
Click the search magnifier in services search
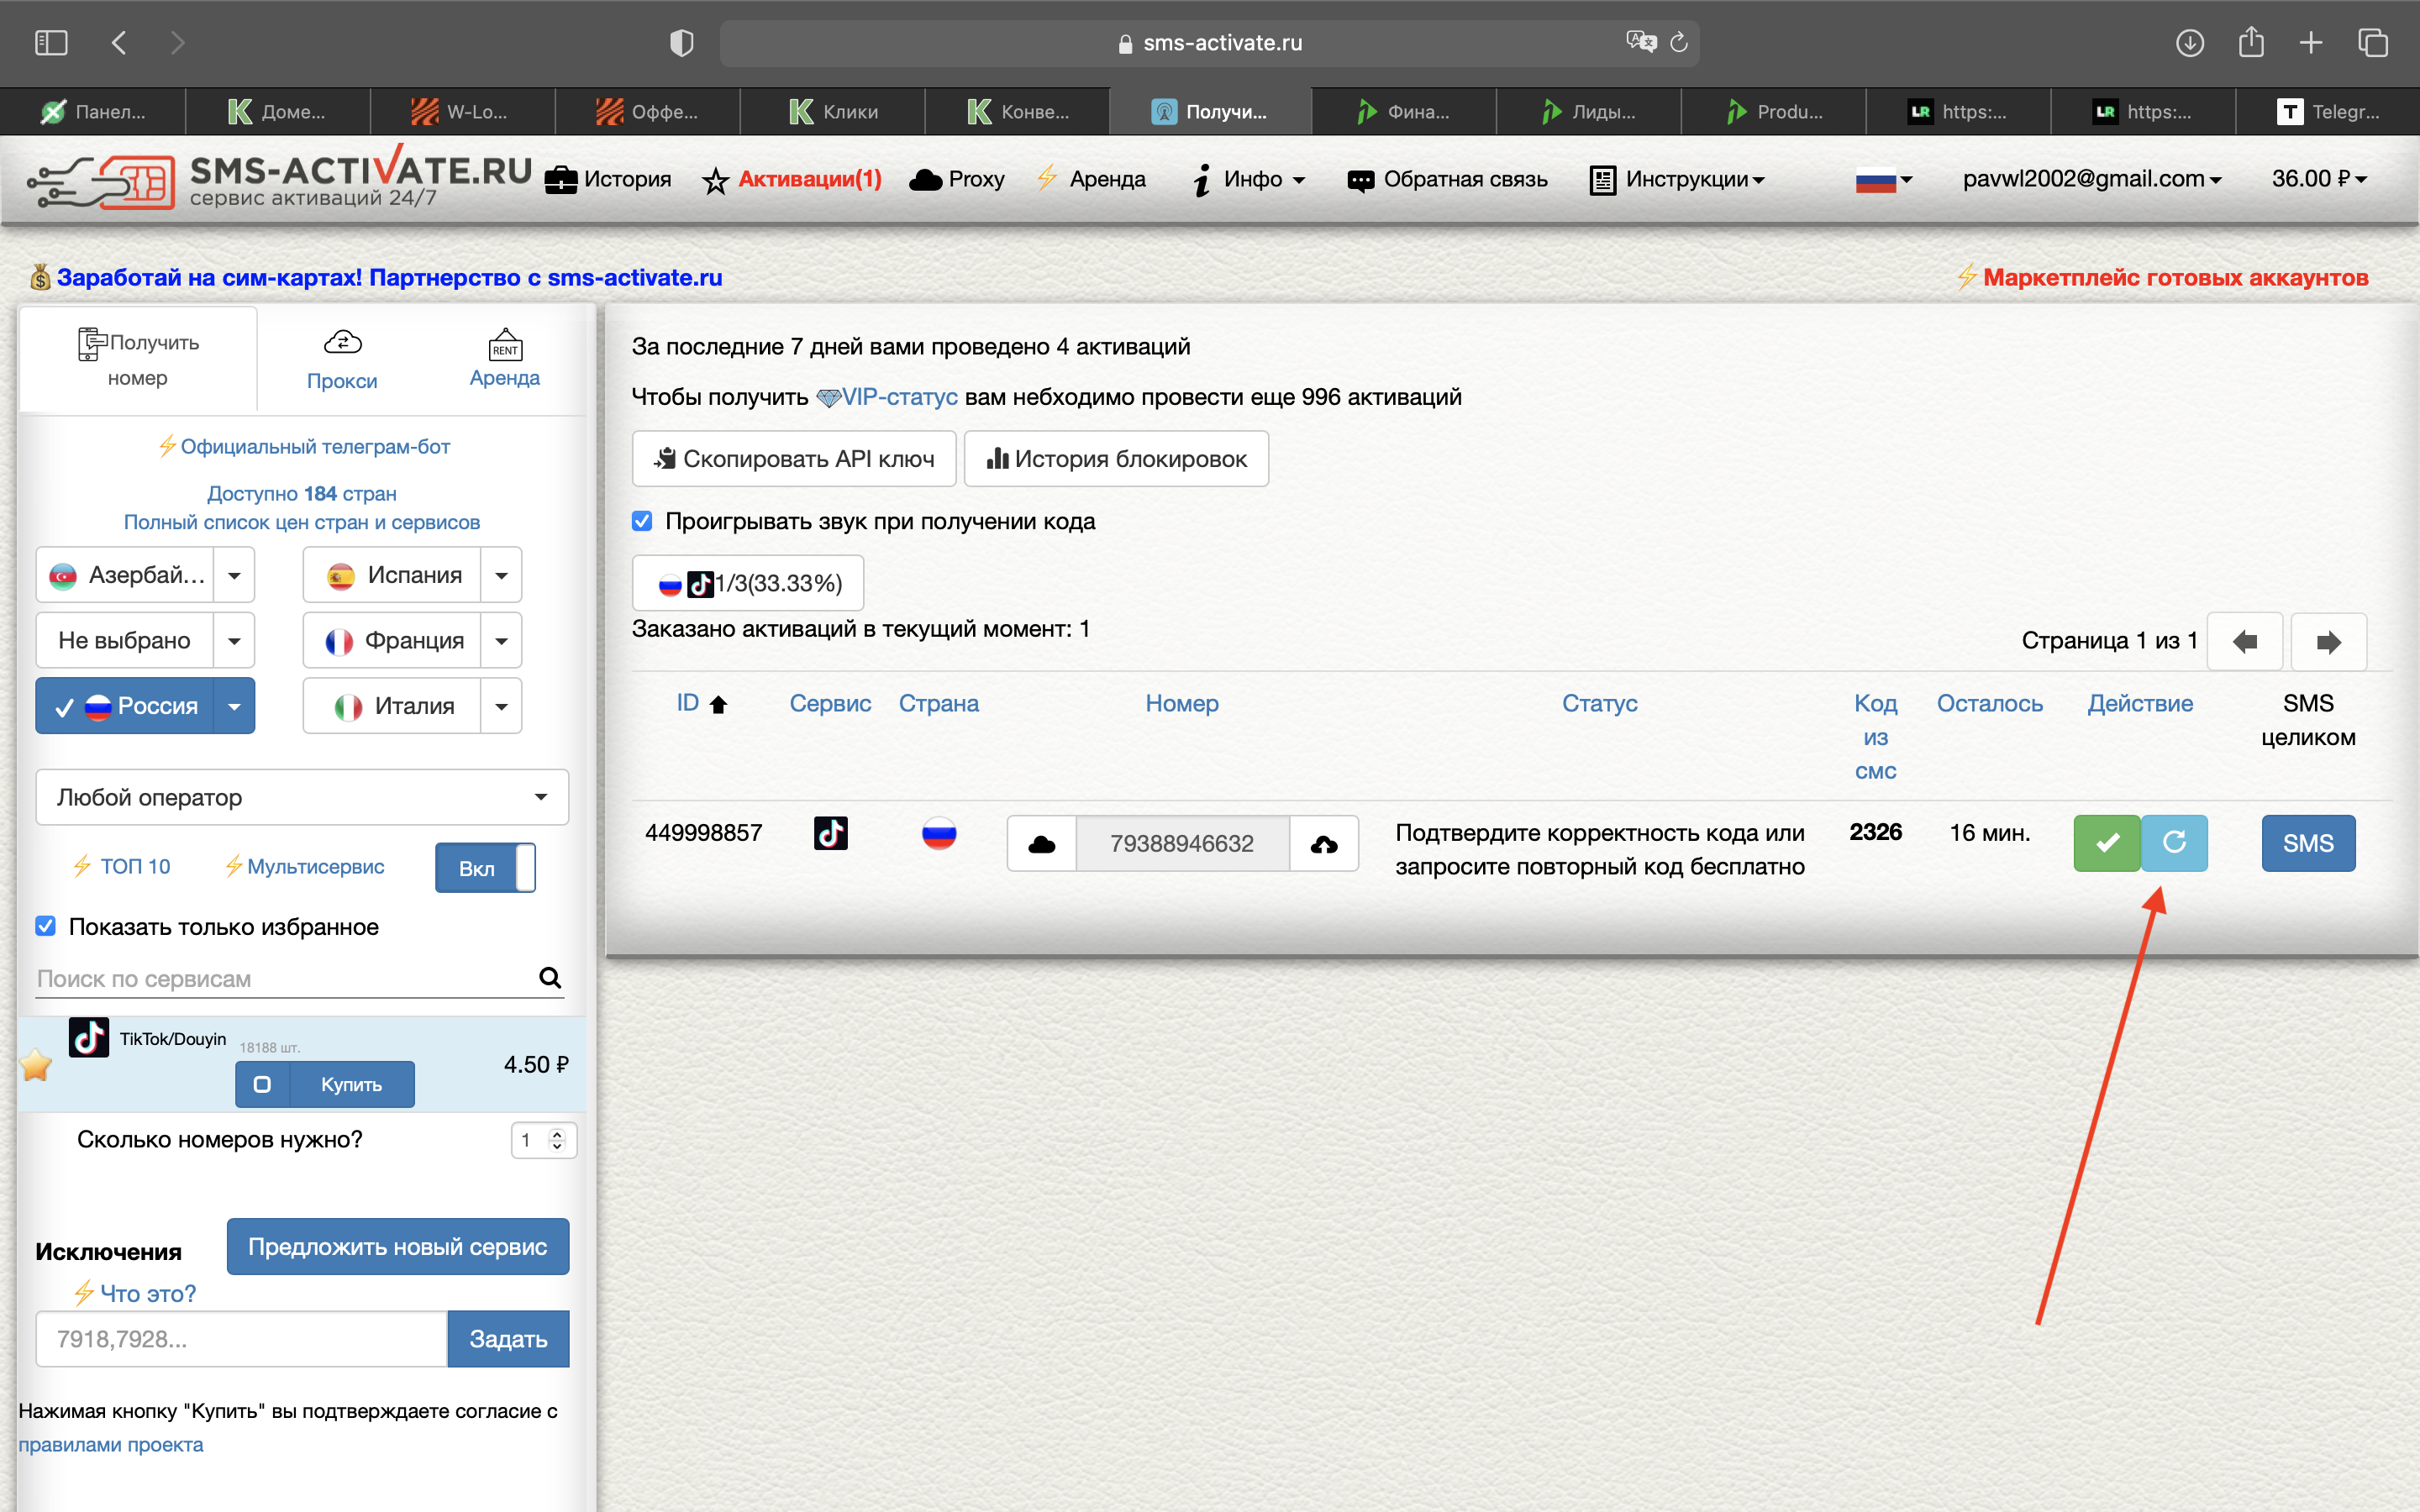coord(550,977)
